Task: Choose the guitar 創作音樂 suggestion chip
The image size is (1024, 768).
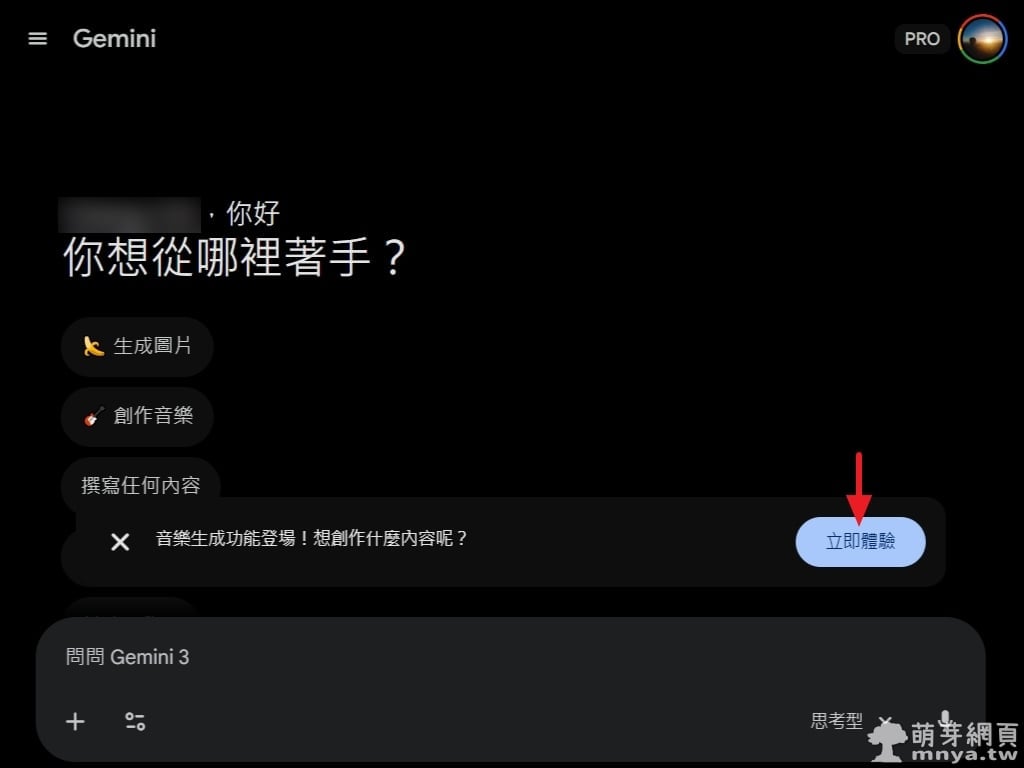Action: 137,416
